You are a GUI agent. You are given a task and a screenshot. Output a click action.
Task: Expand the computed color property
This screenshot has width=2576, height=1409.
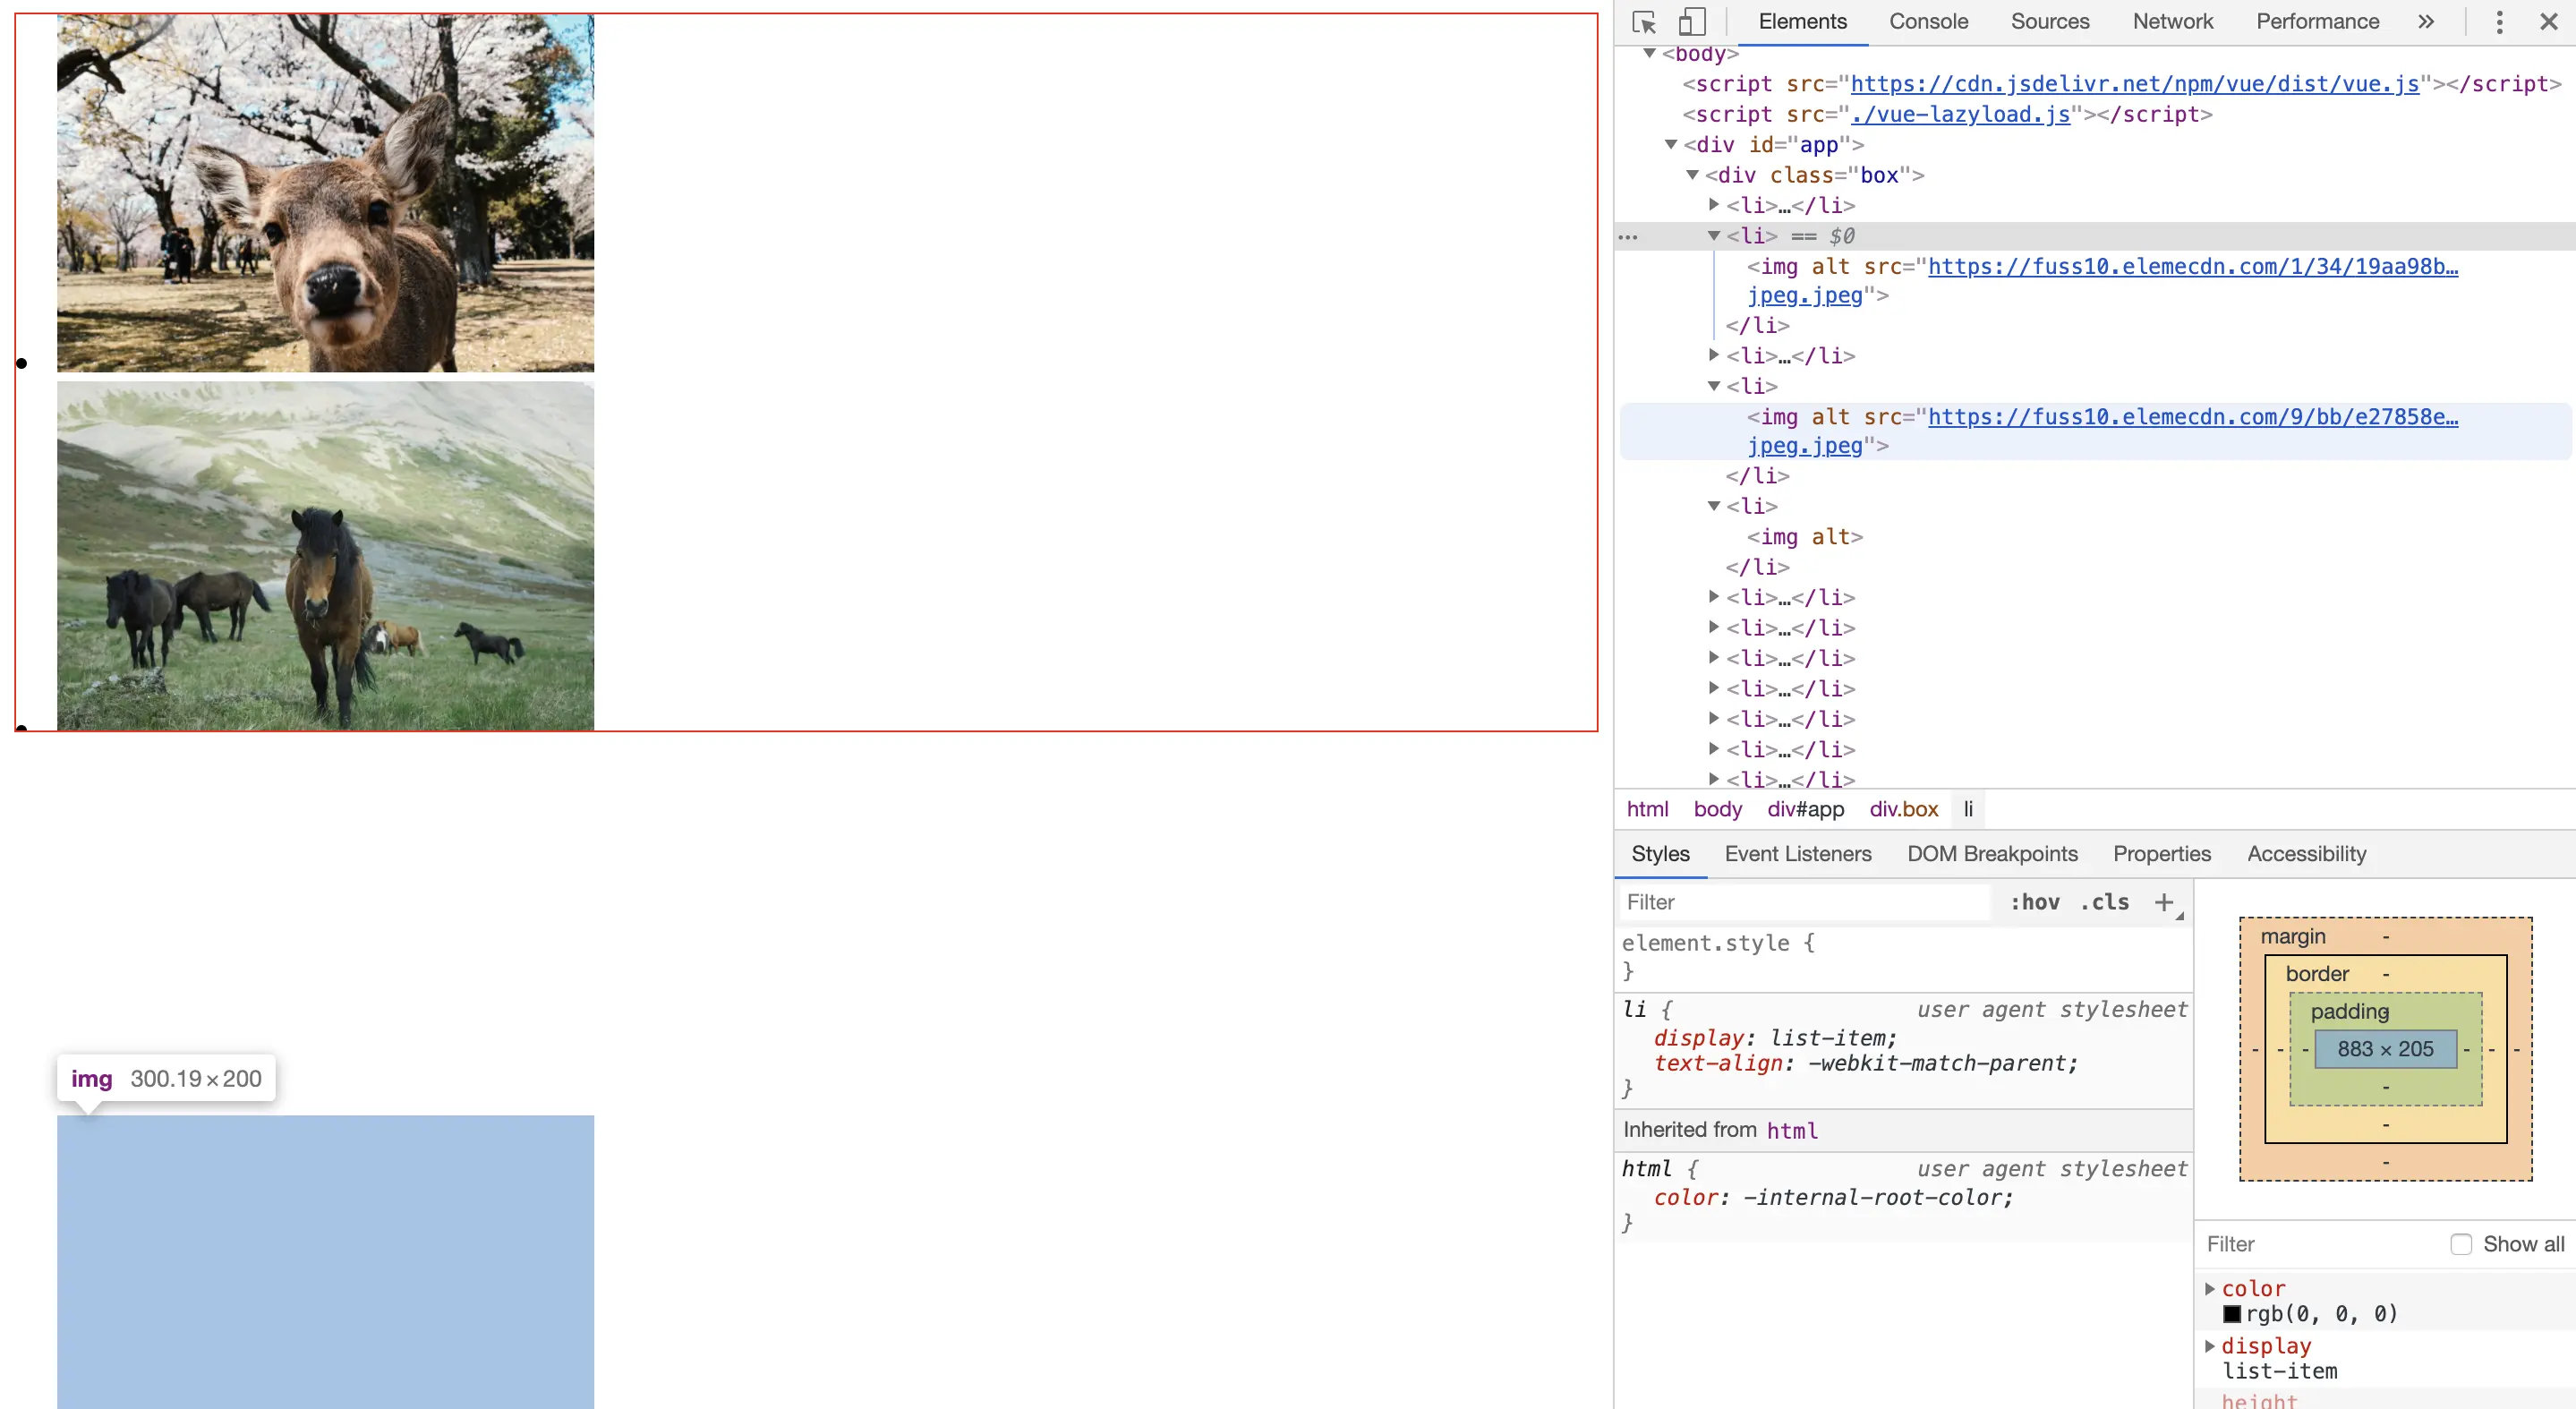(2210, 1289)
